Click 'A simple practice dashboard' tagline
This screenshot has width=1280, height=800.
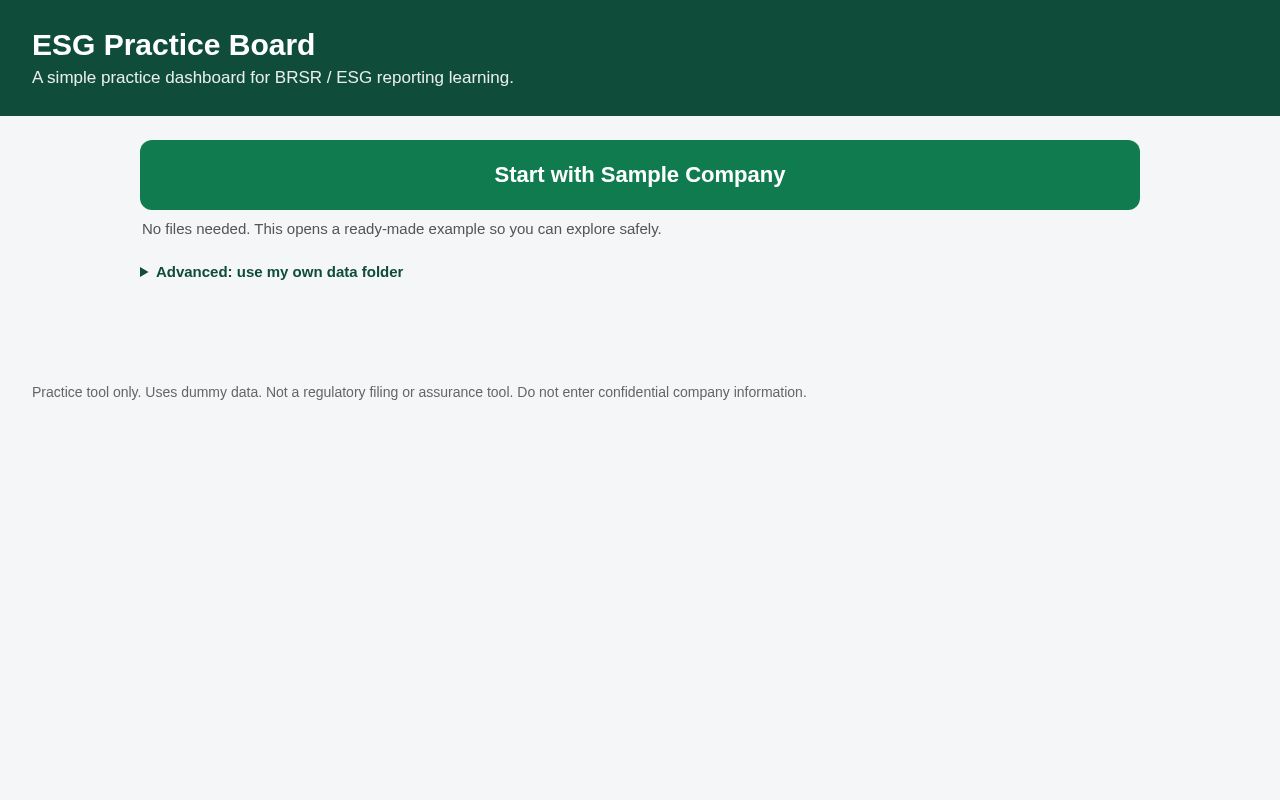pyautogui.click(x=139, y=78)
